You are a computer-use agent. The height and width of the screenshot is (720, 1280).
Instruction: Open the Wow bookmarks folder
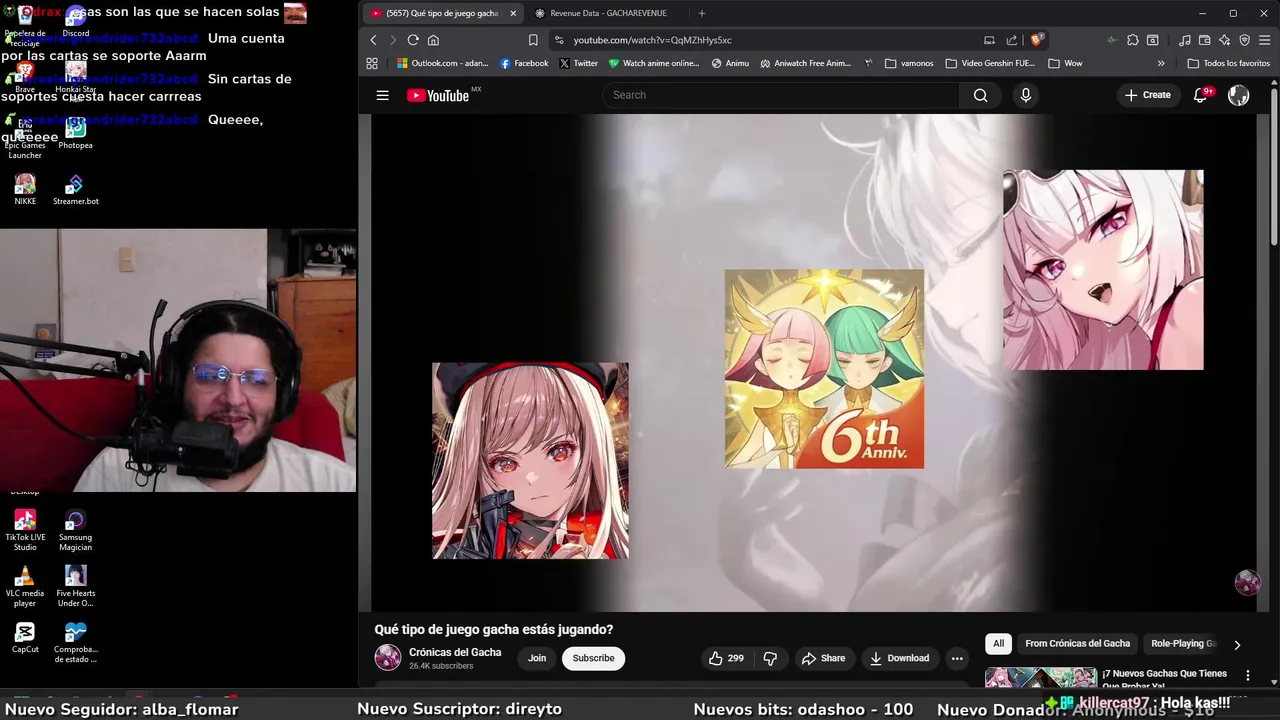coord(1065,63)
